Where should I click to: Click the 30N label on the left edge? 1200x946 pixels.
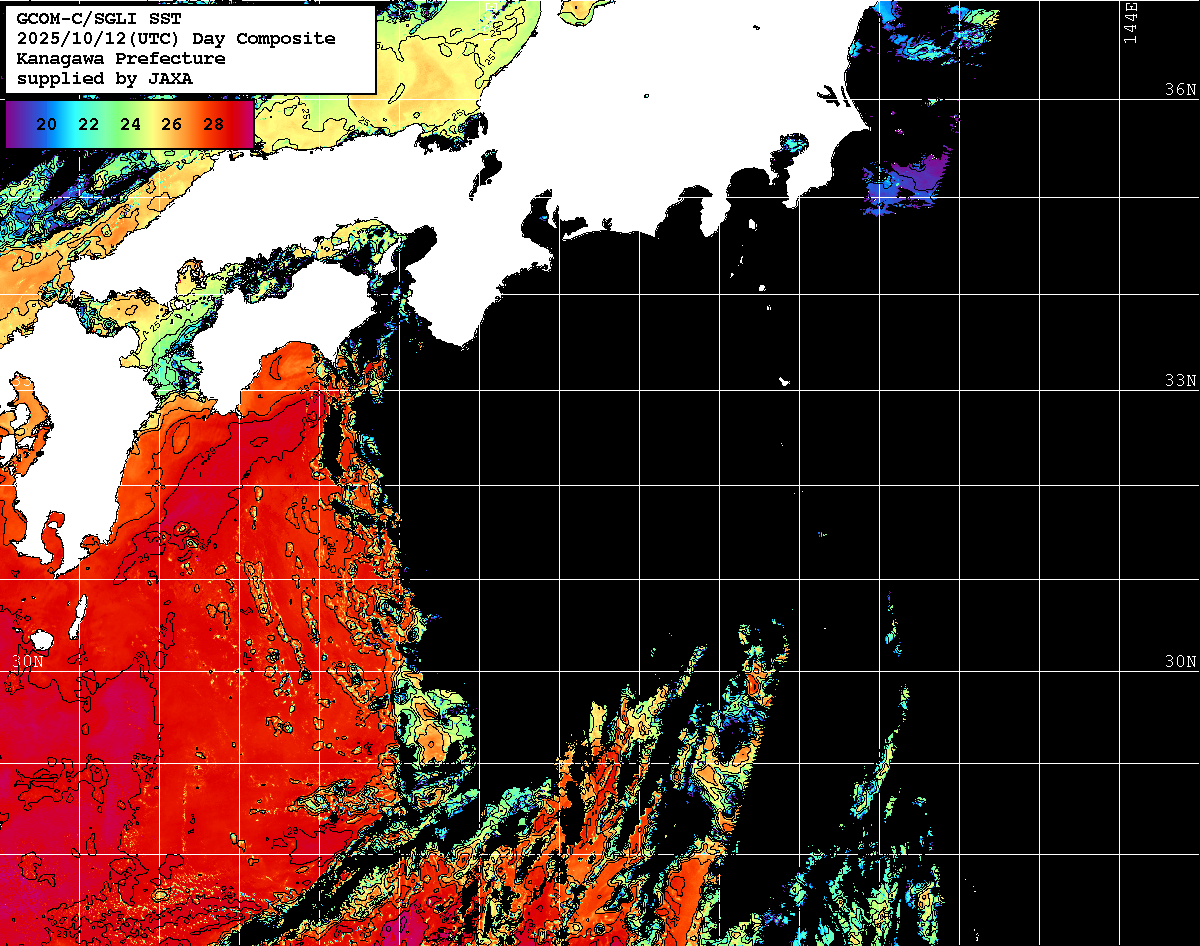(x=28, y=661)
